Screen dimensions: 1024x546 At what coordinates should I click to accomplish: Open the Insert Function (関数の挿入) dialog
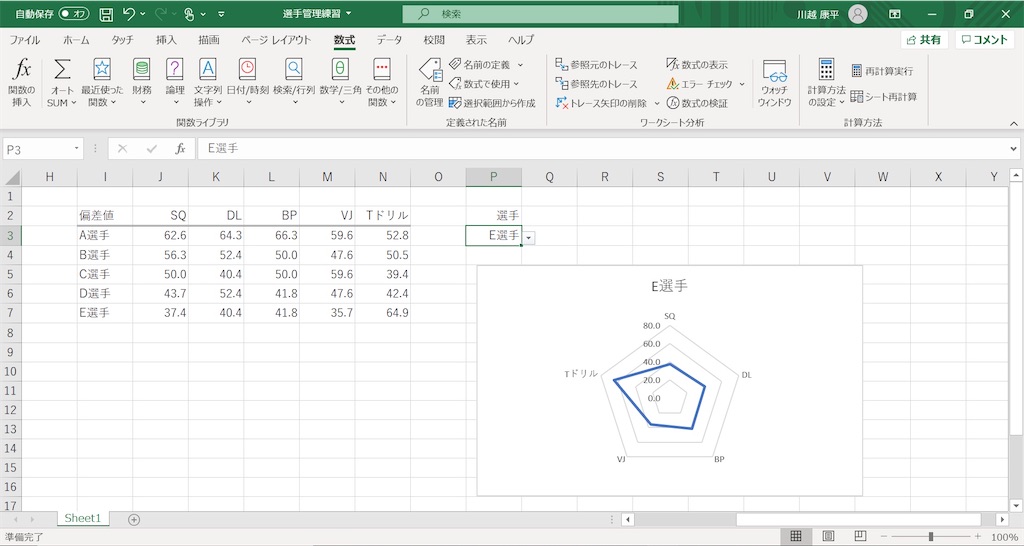click(x=22, y=82)
